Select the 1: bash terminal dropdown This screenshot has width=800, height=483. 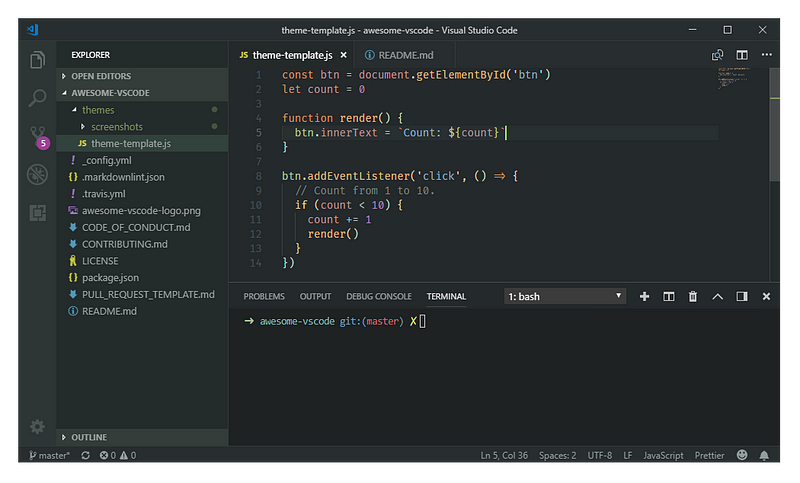(565, 296)
